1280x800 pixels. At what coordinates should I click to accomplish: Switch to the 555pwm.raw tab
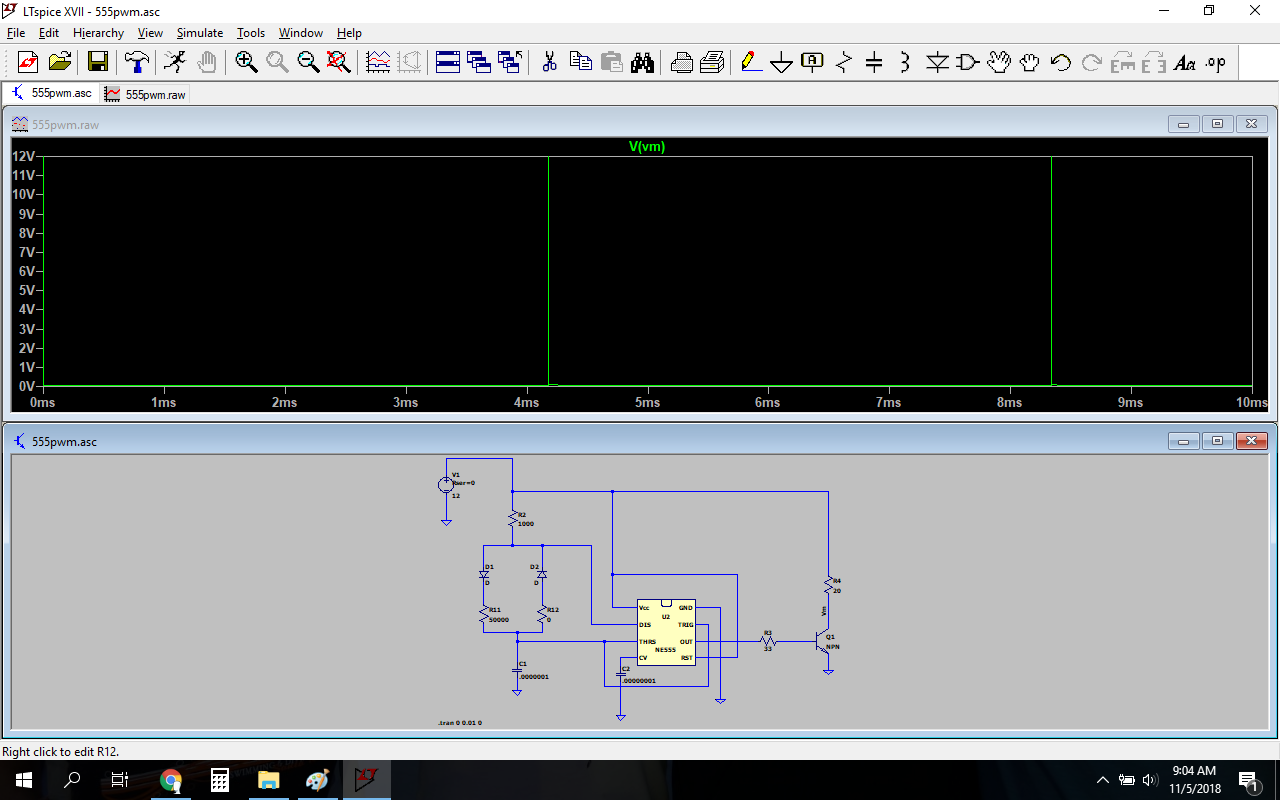(x=145, y=94)
